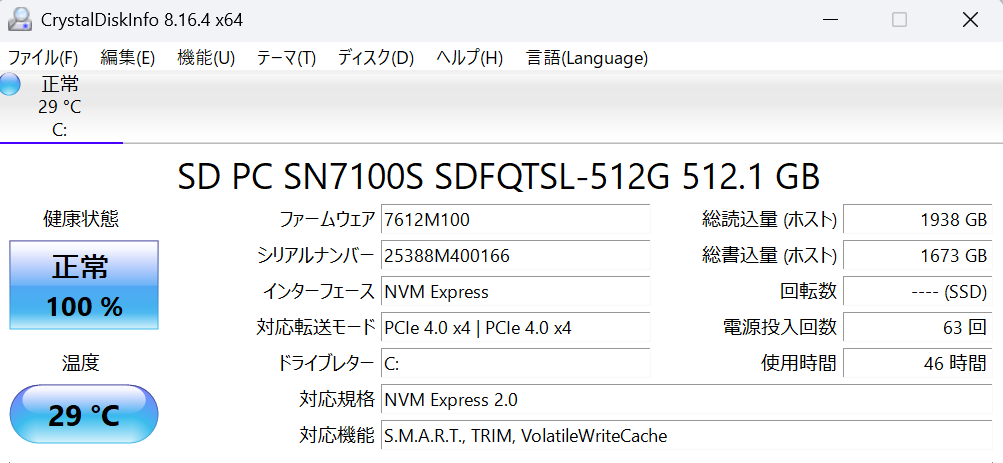Click the interface field showing NVM Express

[515, 292]
